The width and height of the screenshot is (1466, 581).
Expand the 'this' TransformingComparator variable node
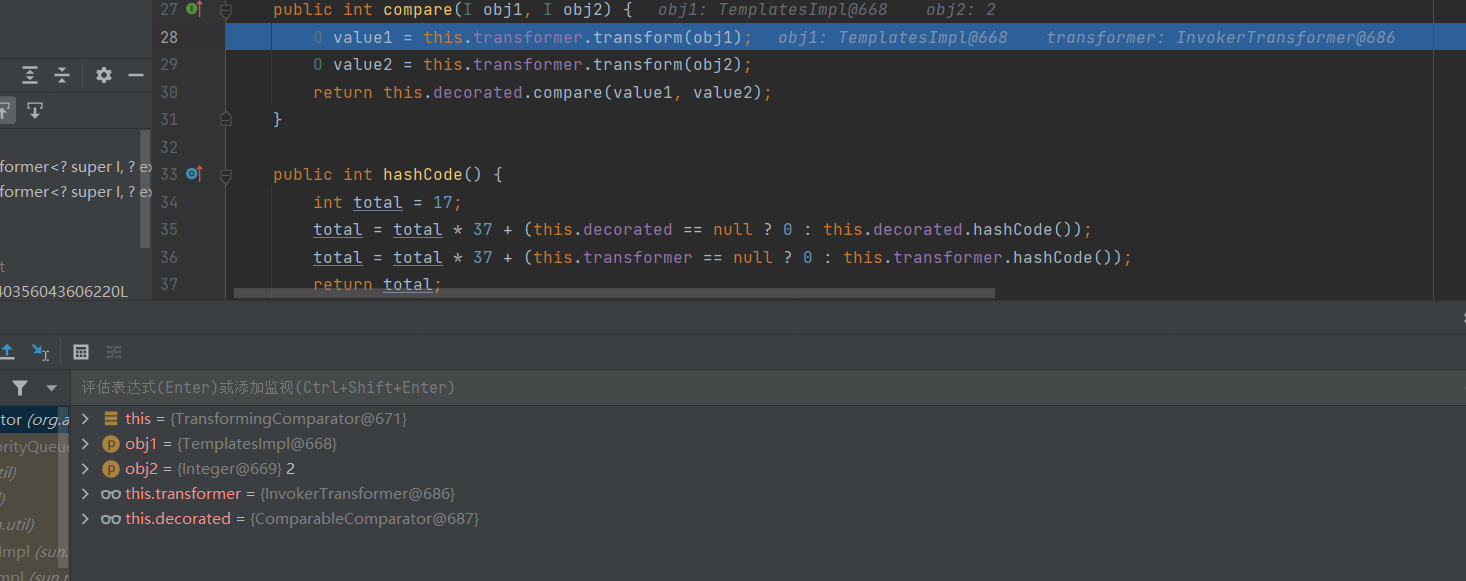click(x=85, y=419)
